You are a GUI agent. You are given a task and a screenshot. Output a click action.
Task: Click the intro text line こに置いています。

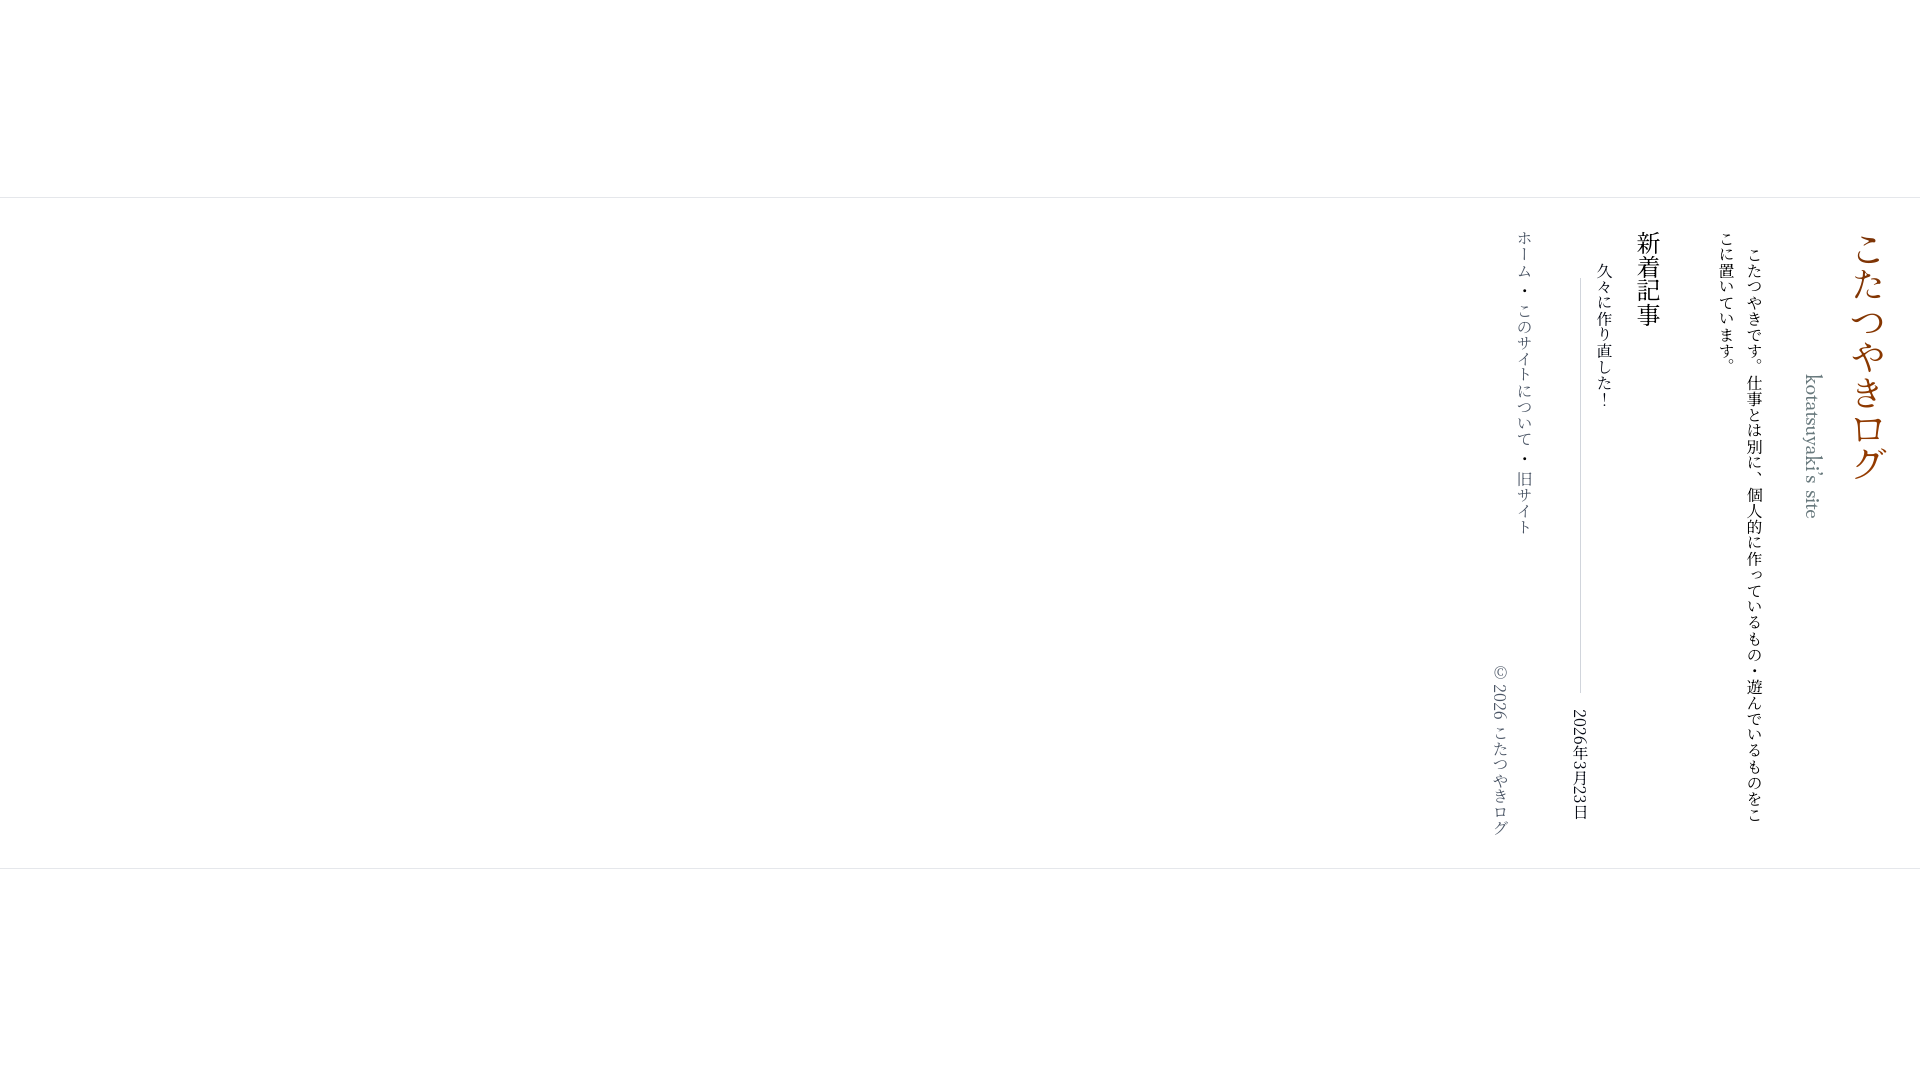click(x=1727, y=299)
